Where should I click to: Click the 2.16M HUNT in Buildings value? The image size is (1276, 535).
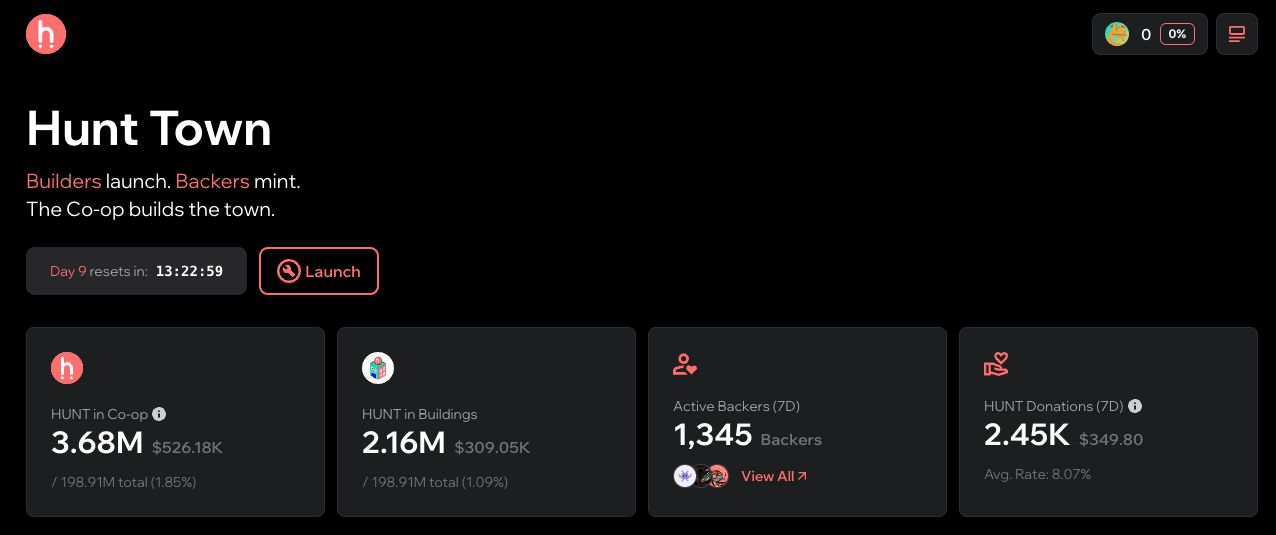click(x=403, y=442)
